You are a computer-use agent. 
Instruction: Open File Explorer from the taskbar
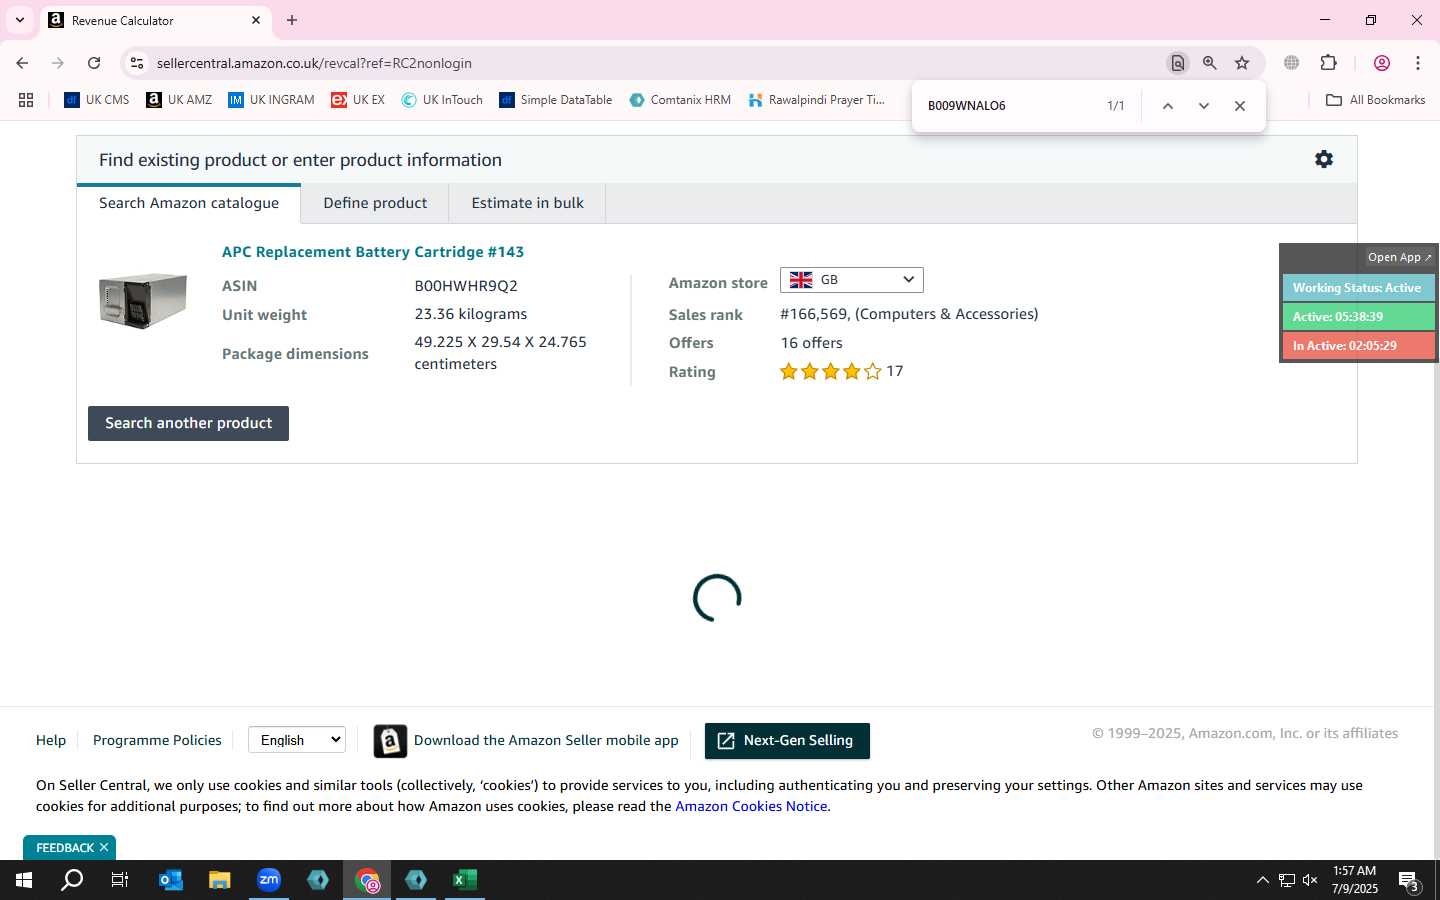(x=220, y=880)
